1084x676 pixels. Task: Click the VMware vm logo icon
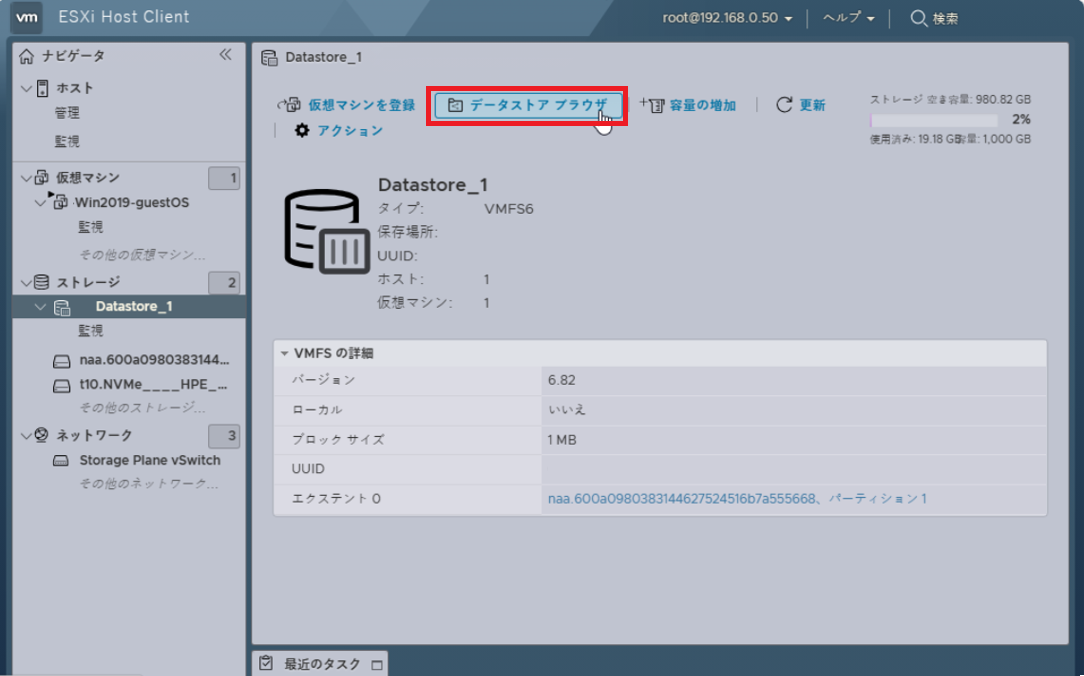click(30, 17)
